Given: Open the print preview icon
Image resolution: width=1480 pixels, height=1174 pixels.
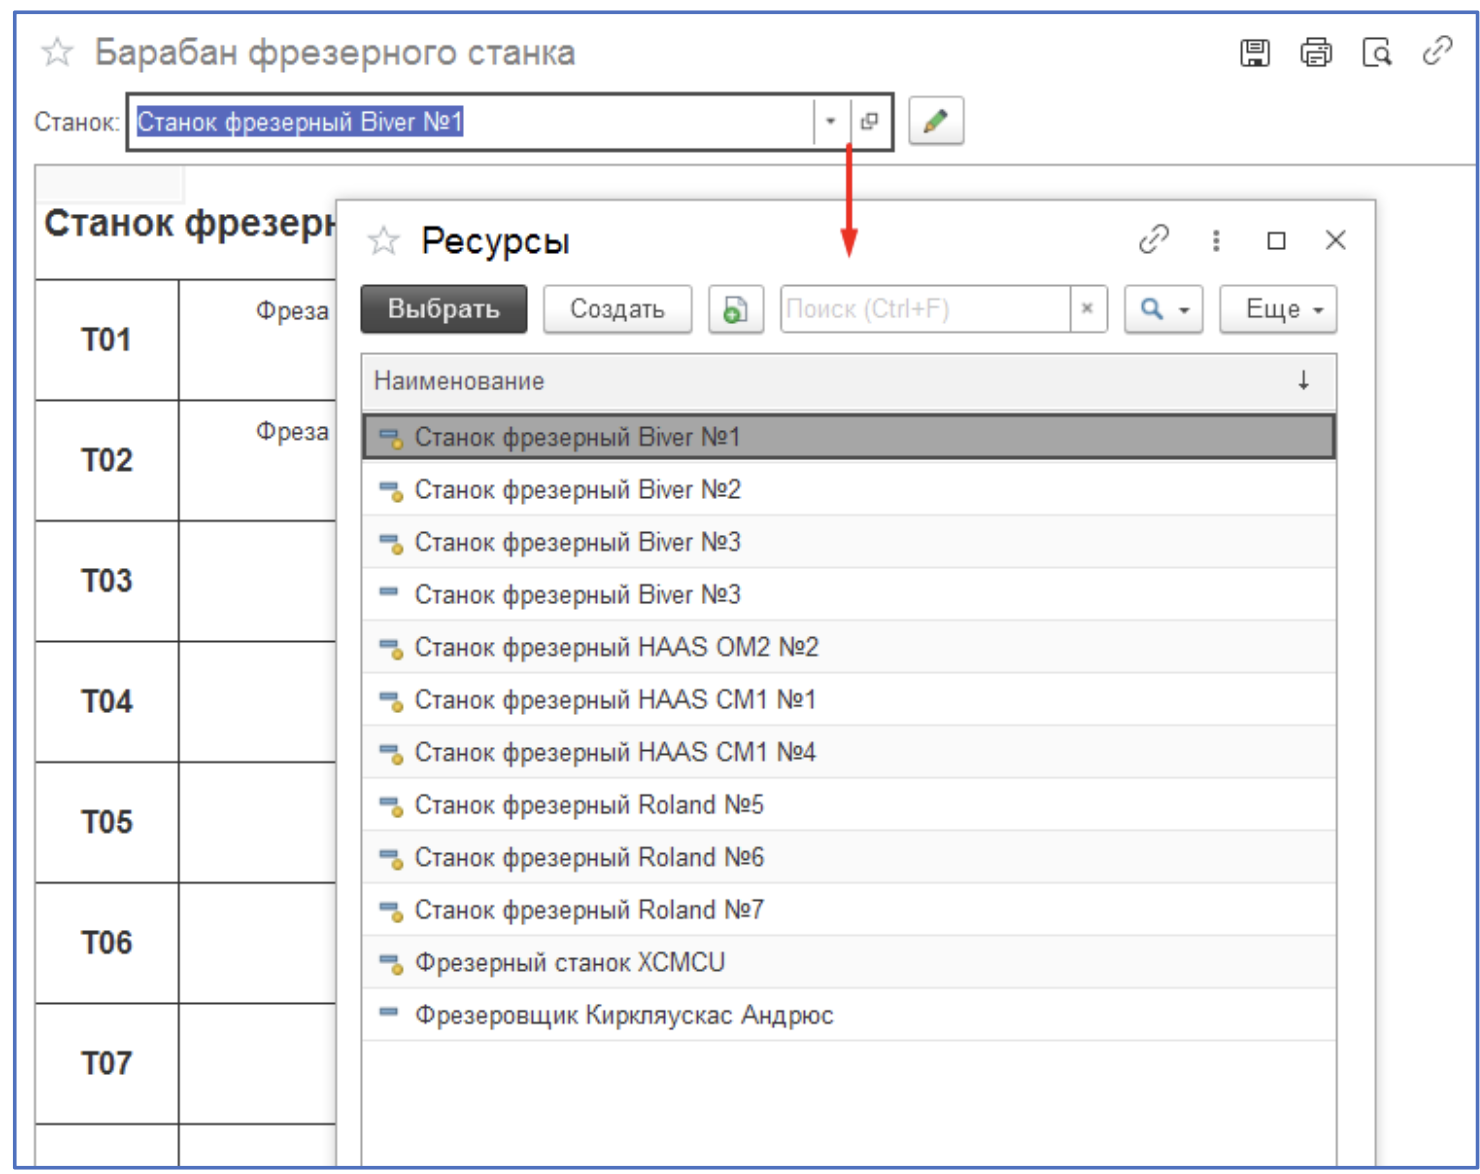Looking at the screenshot, I should pyautogui.click(x=1376, y=53).
